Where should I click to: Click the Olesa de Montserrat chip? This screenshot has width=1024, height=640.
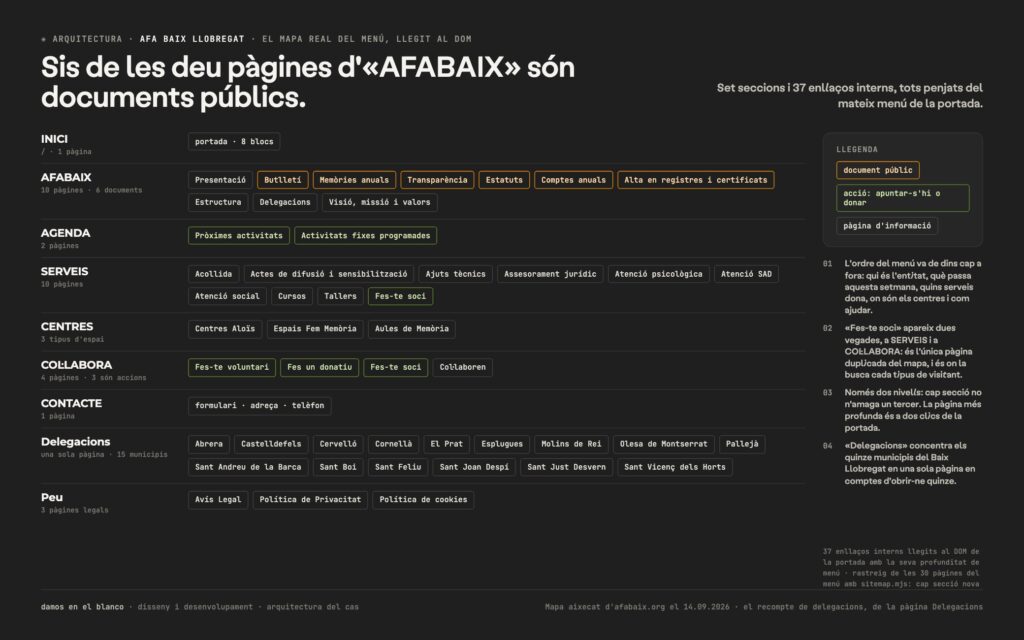click(x=664, y=445)
